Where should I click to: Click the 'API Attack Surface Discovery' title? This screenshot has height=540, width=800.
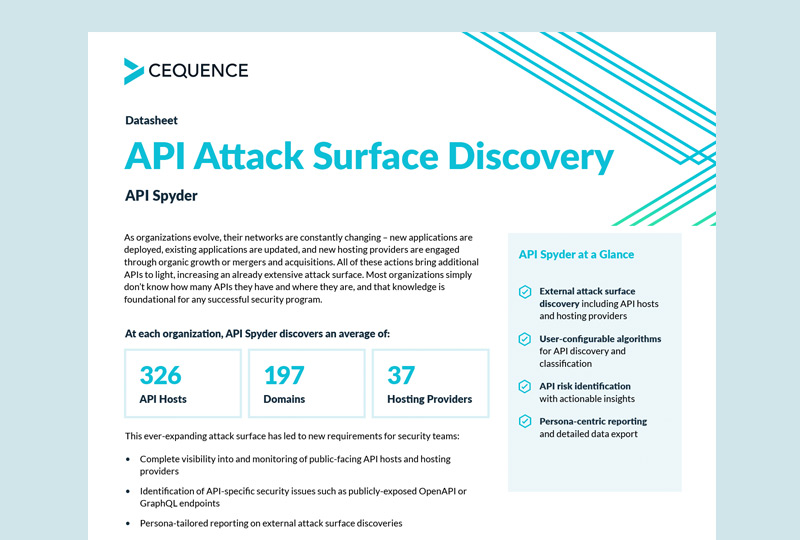coord(369,156)
